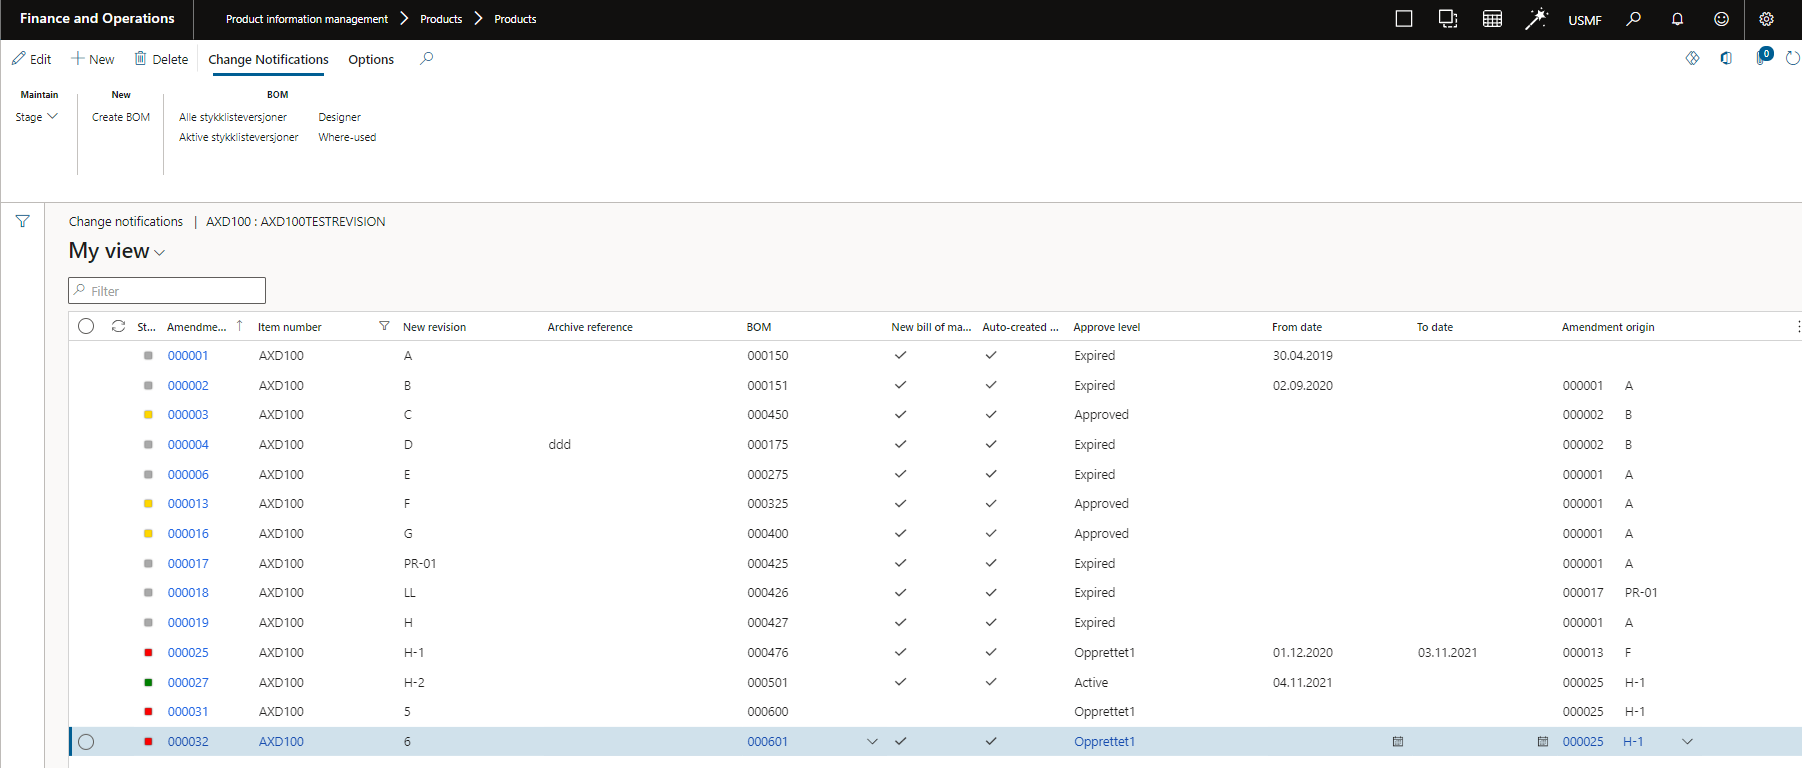Click Alle stykklisteversjoner
Screen dimensions: 1802x768
pyautogui.click(x=233, y=117)
